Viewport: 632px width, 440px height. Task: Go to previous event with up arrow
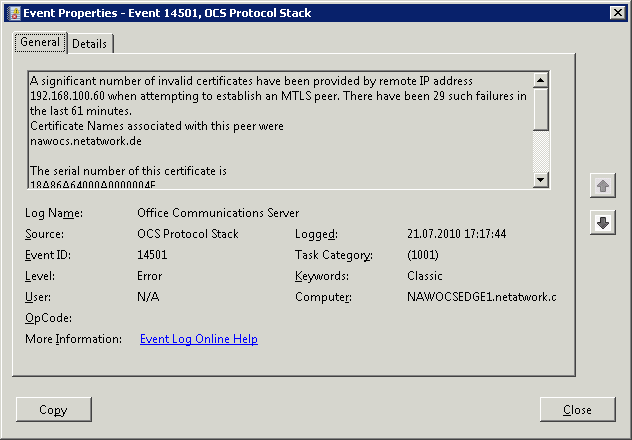pyautogui.click(x=603, y=186)
